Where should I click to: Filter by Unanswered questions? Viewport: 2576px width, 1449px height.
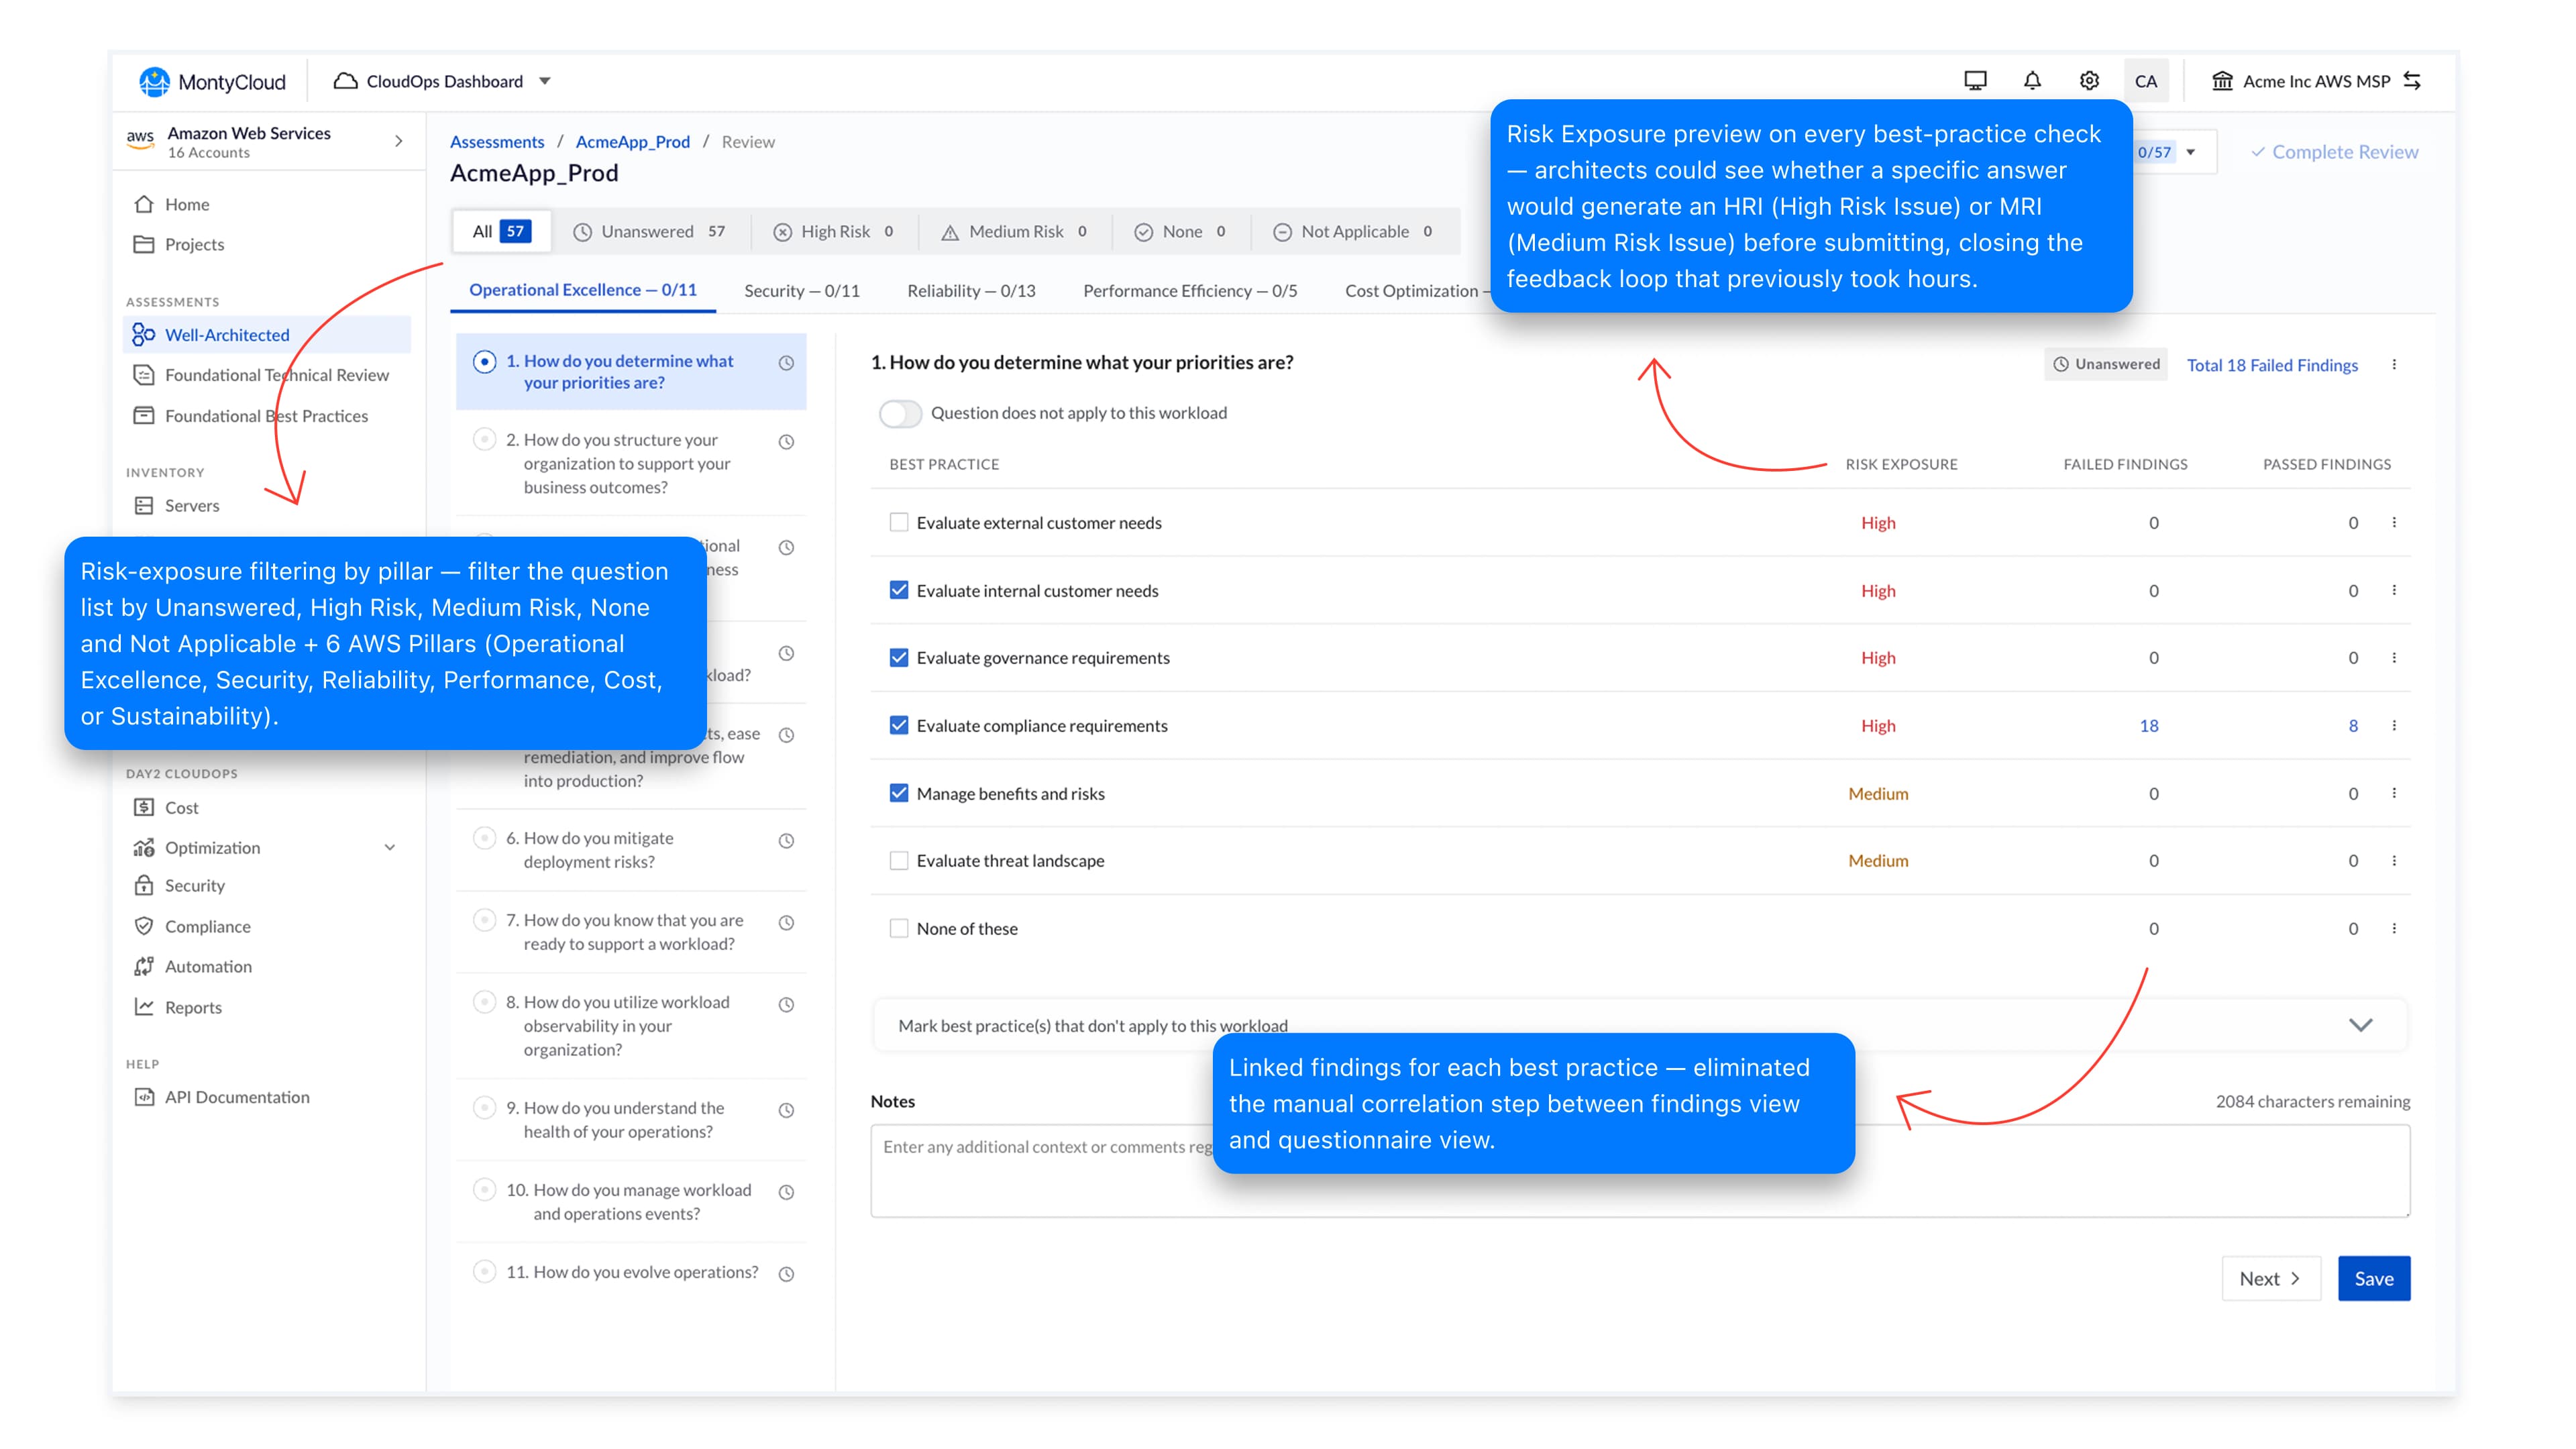pyautogui.click(x=650, y=231)
